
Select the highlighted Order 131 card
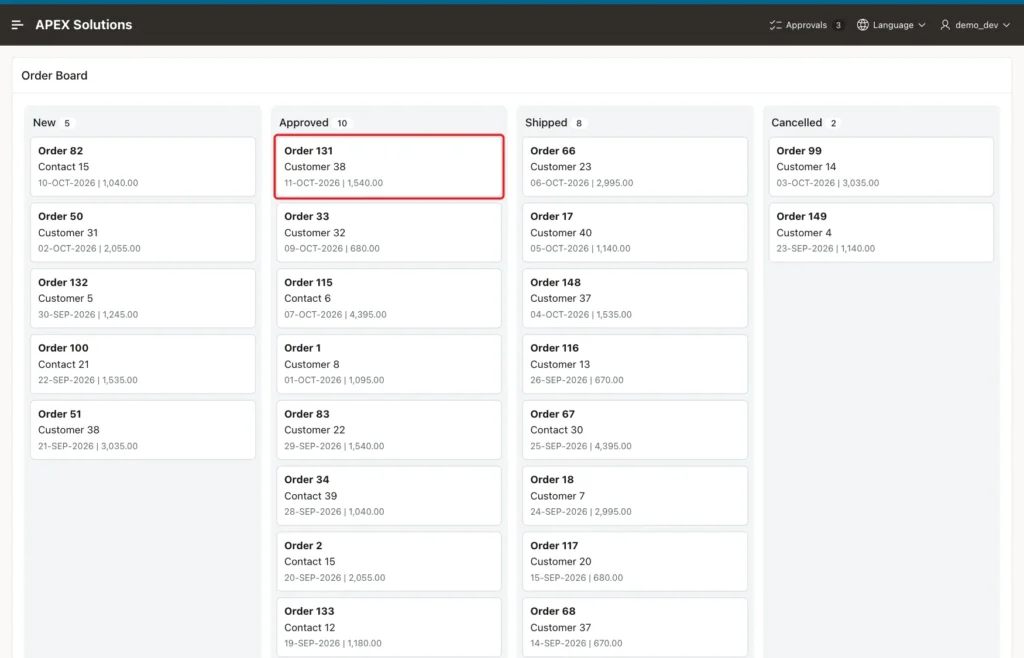(x=389, y=166)
